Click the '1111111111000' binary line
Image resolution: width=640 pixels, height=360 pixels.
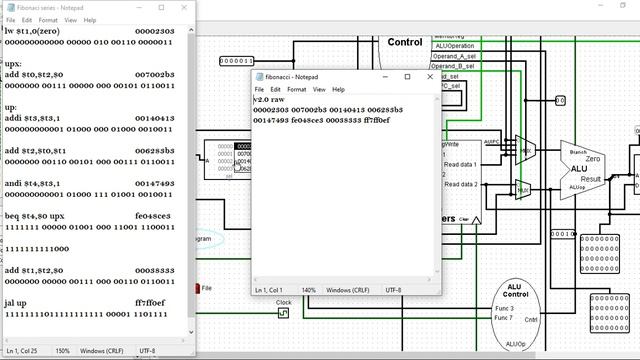coord(37,249)
